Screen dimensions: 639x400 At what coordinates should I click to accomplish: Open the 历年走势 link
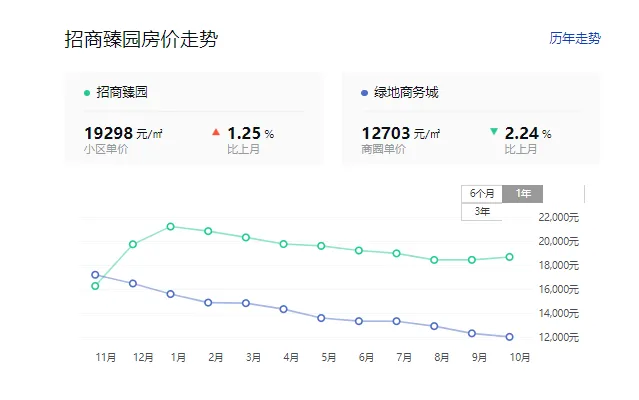[575, 38]
